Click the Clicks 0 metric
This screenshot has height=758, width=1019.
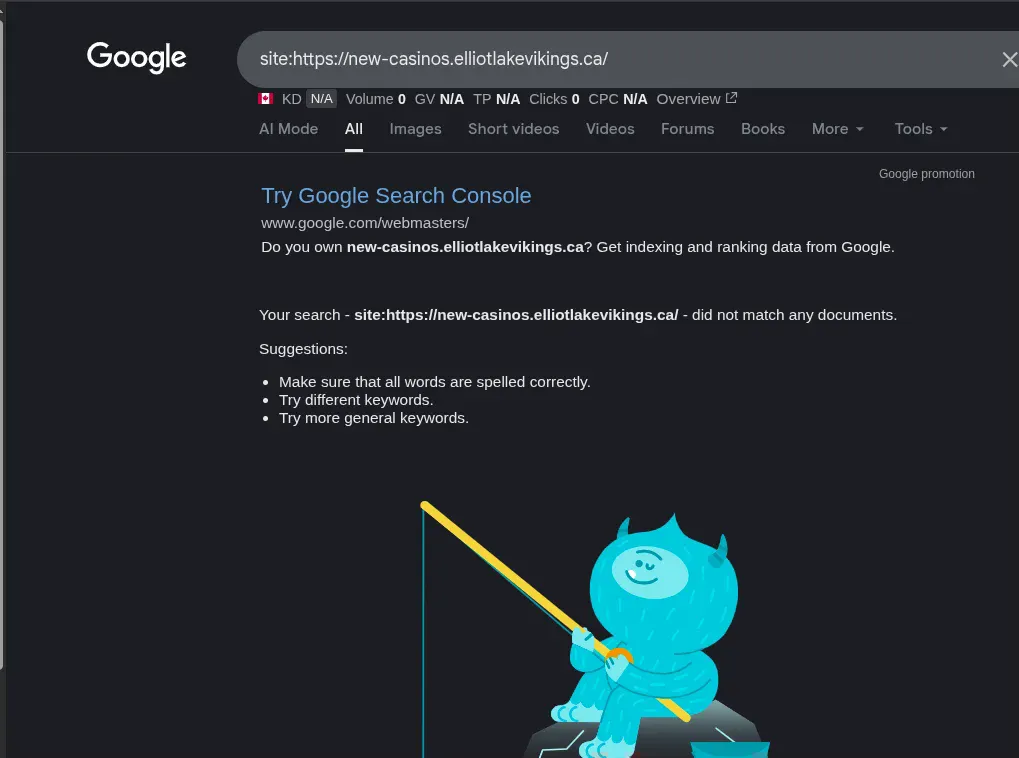[x=554, y=99]
